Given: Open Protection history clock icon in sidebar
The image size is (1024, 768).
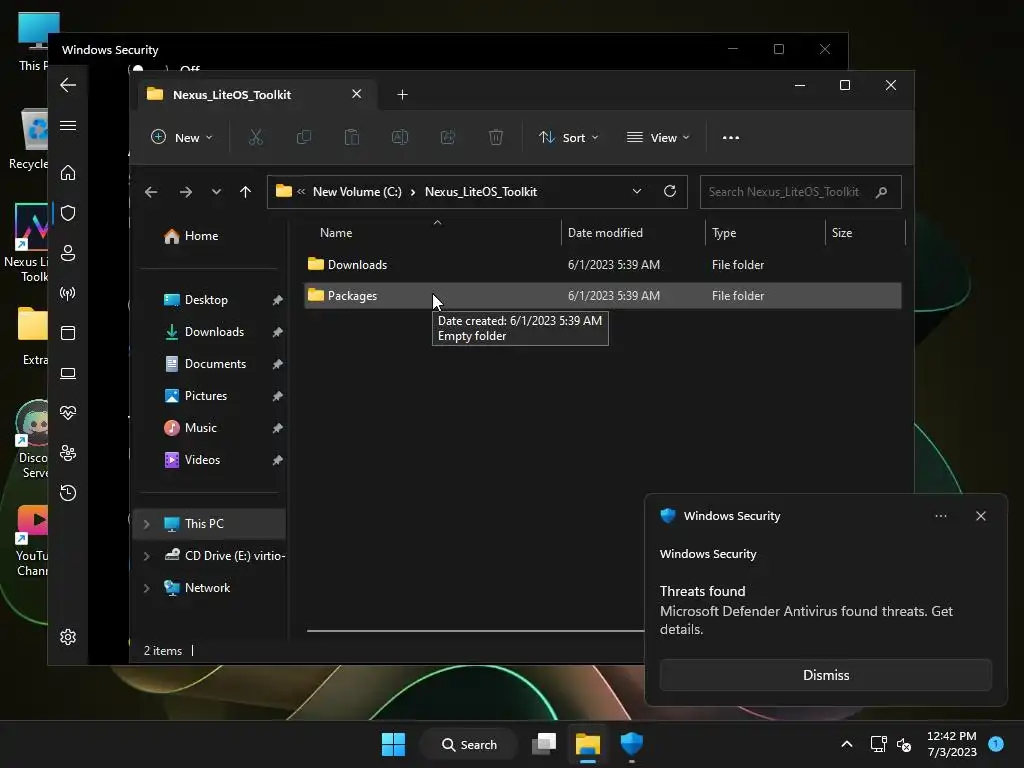Looking at the screenshot, I should [68, 492].
